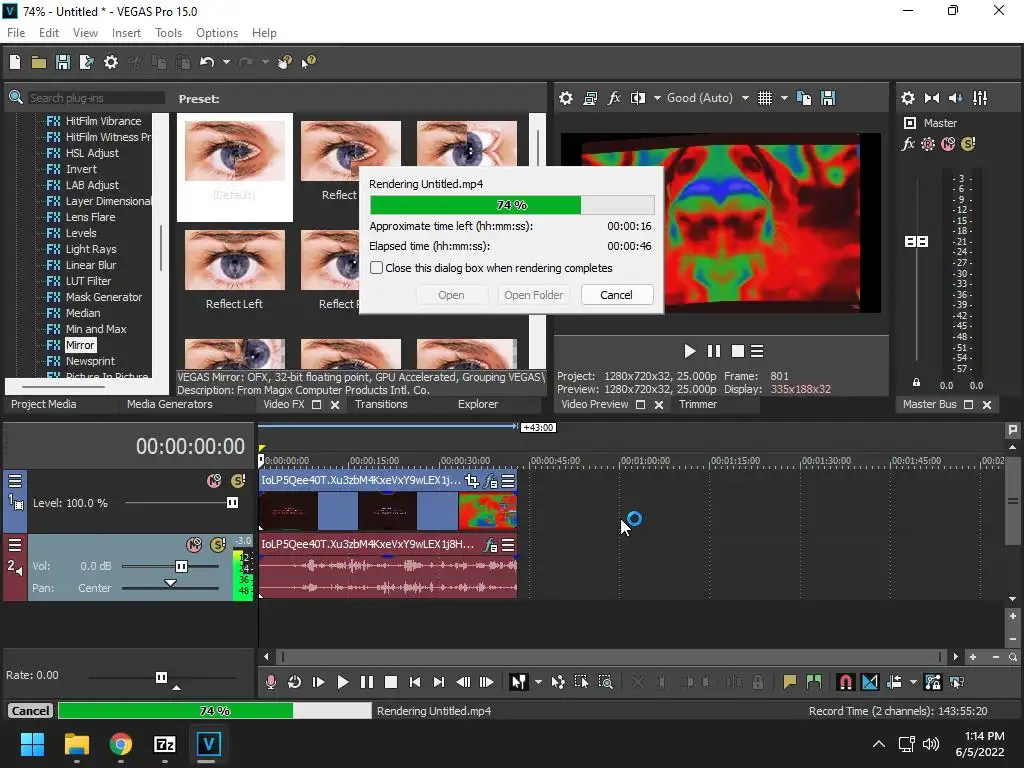Viewport: 1024px width, 768px height.
Task: Open video track 1 hamburger menu
Action: tap(15, 481)
